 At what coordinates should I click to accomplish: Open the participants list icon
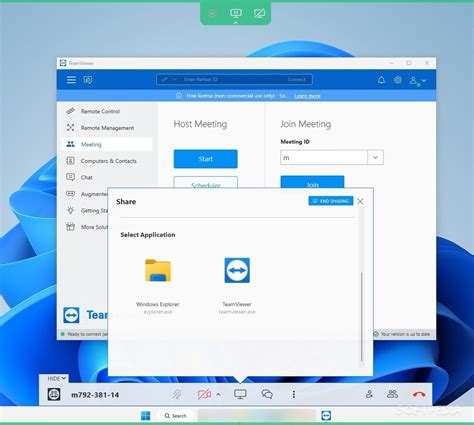pyautogui.click(x=392, y=394)
